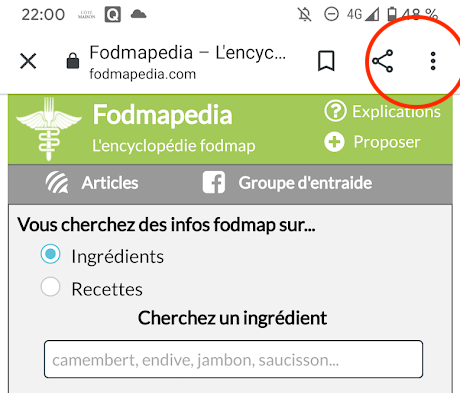The height and width of the screenshot is (393, 460).
Task: Open the Articles feed icon
Action: [57, 182]
